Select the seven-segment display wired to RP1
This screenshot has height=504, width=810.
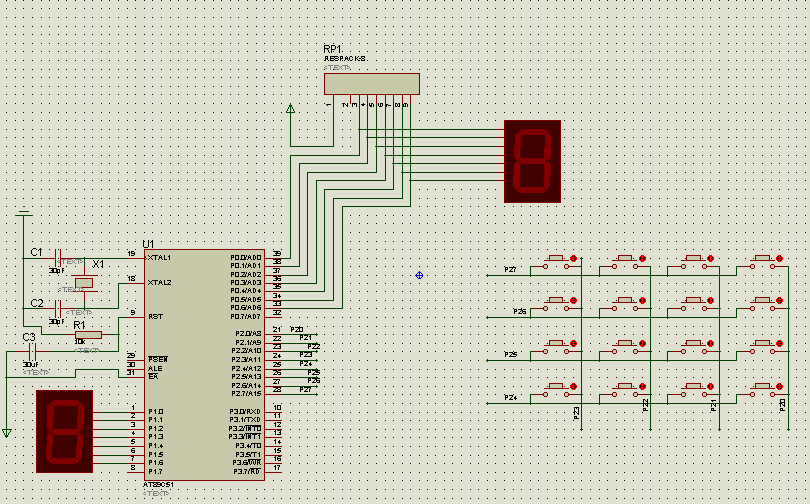533,161
